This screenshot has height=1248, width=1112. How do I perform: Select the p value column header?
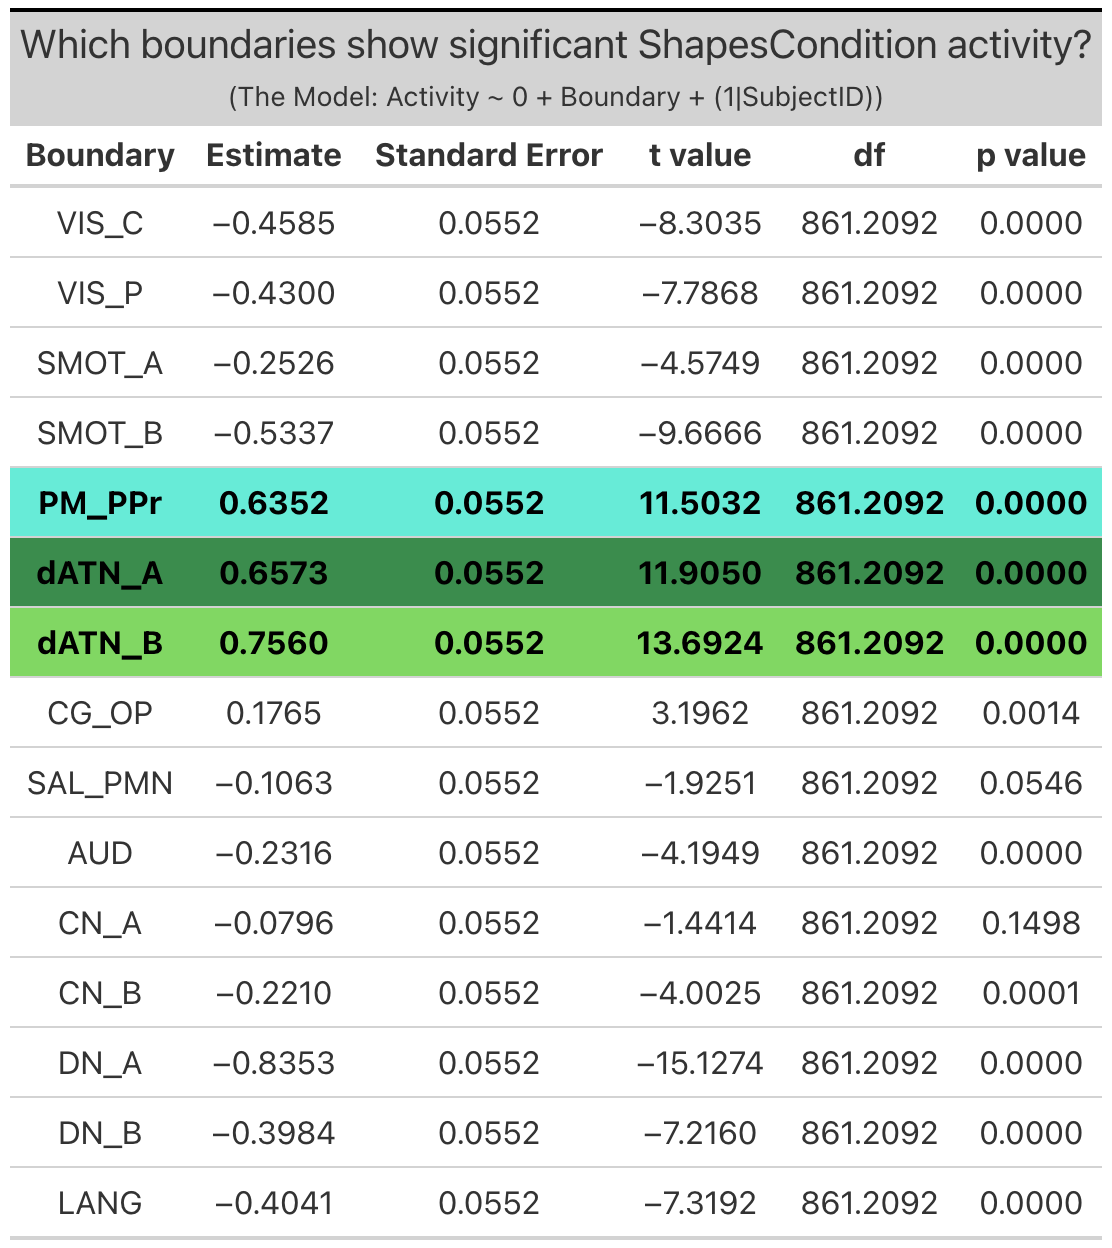pos(1031,155)
